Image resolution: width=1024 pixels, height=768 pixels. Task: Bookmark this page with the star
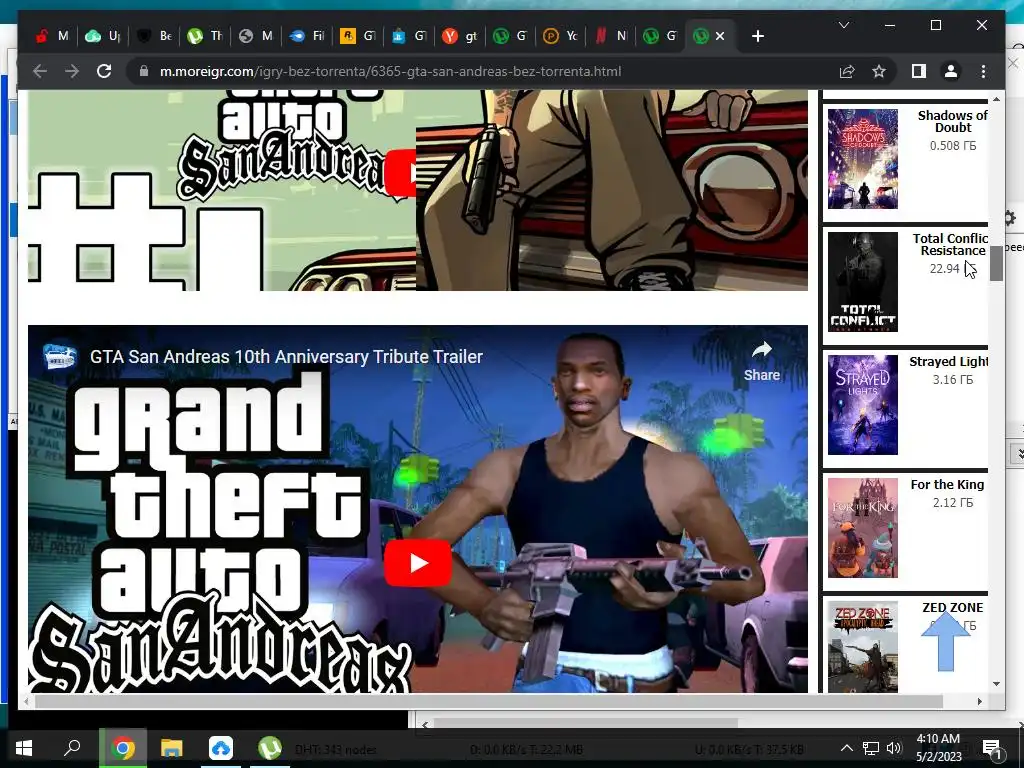pyautogui.click(x=879, y=71)
